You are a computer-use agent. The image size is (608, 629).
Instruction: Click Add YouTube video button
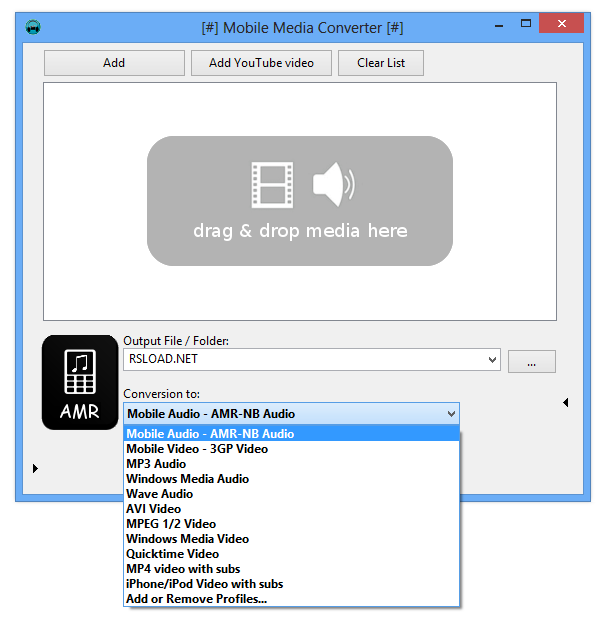[261, 63]
